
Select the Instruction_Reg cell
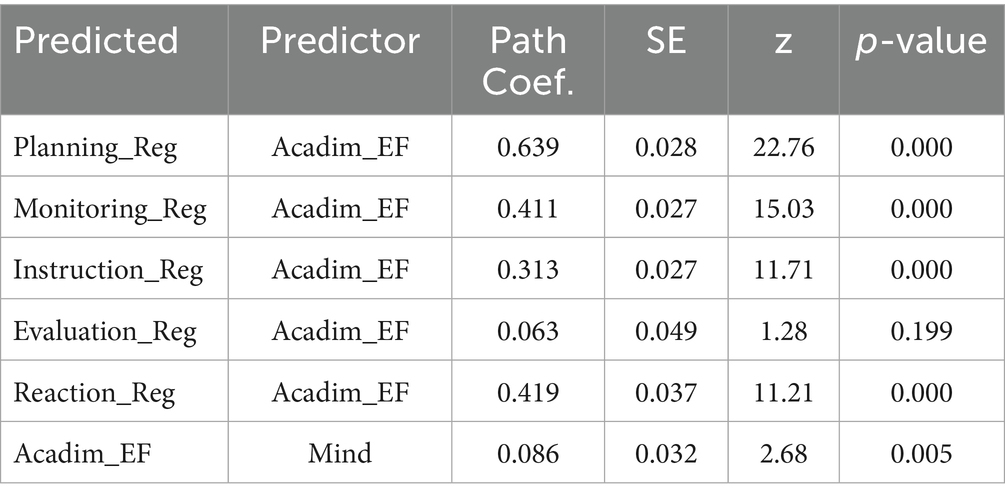pyautogui.click(x=108, y=270)
